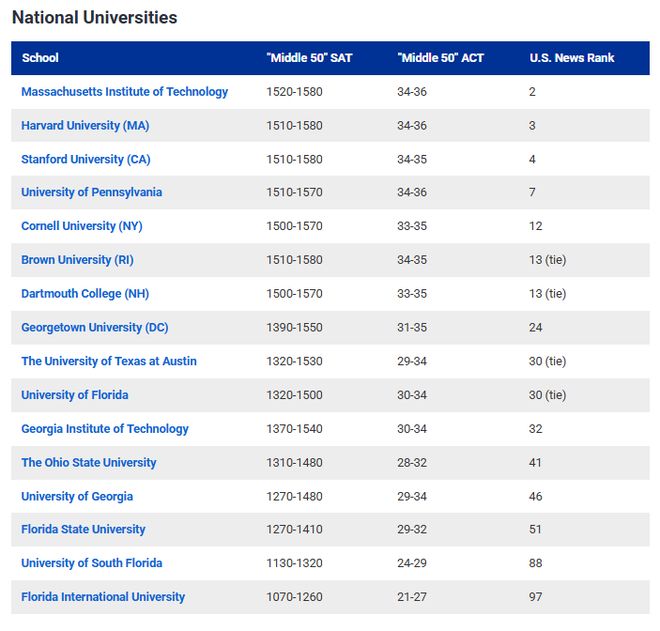660x631 pixels.
Task: Select MIT's SAT range 1520-1580
Action: point(294,92)
